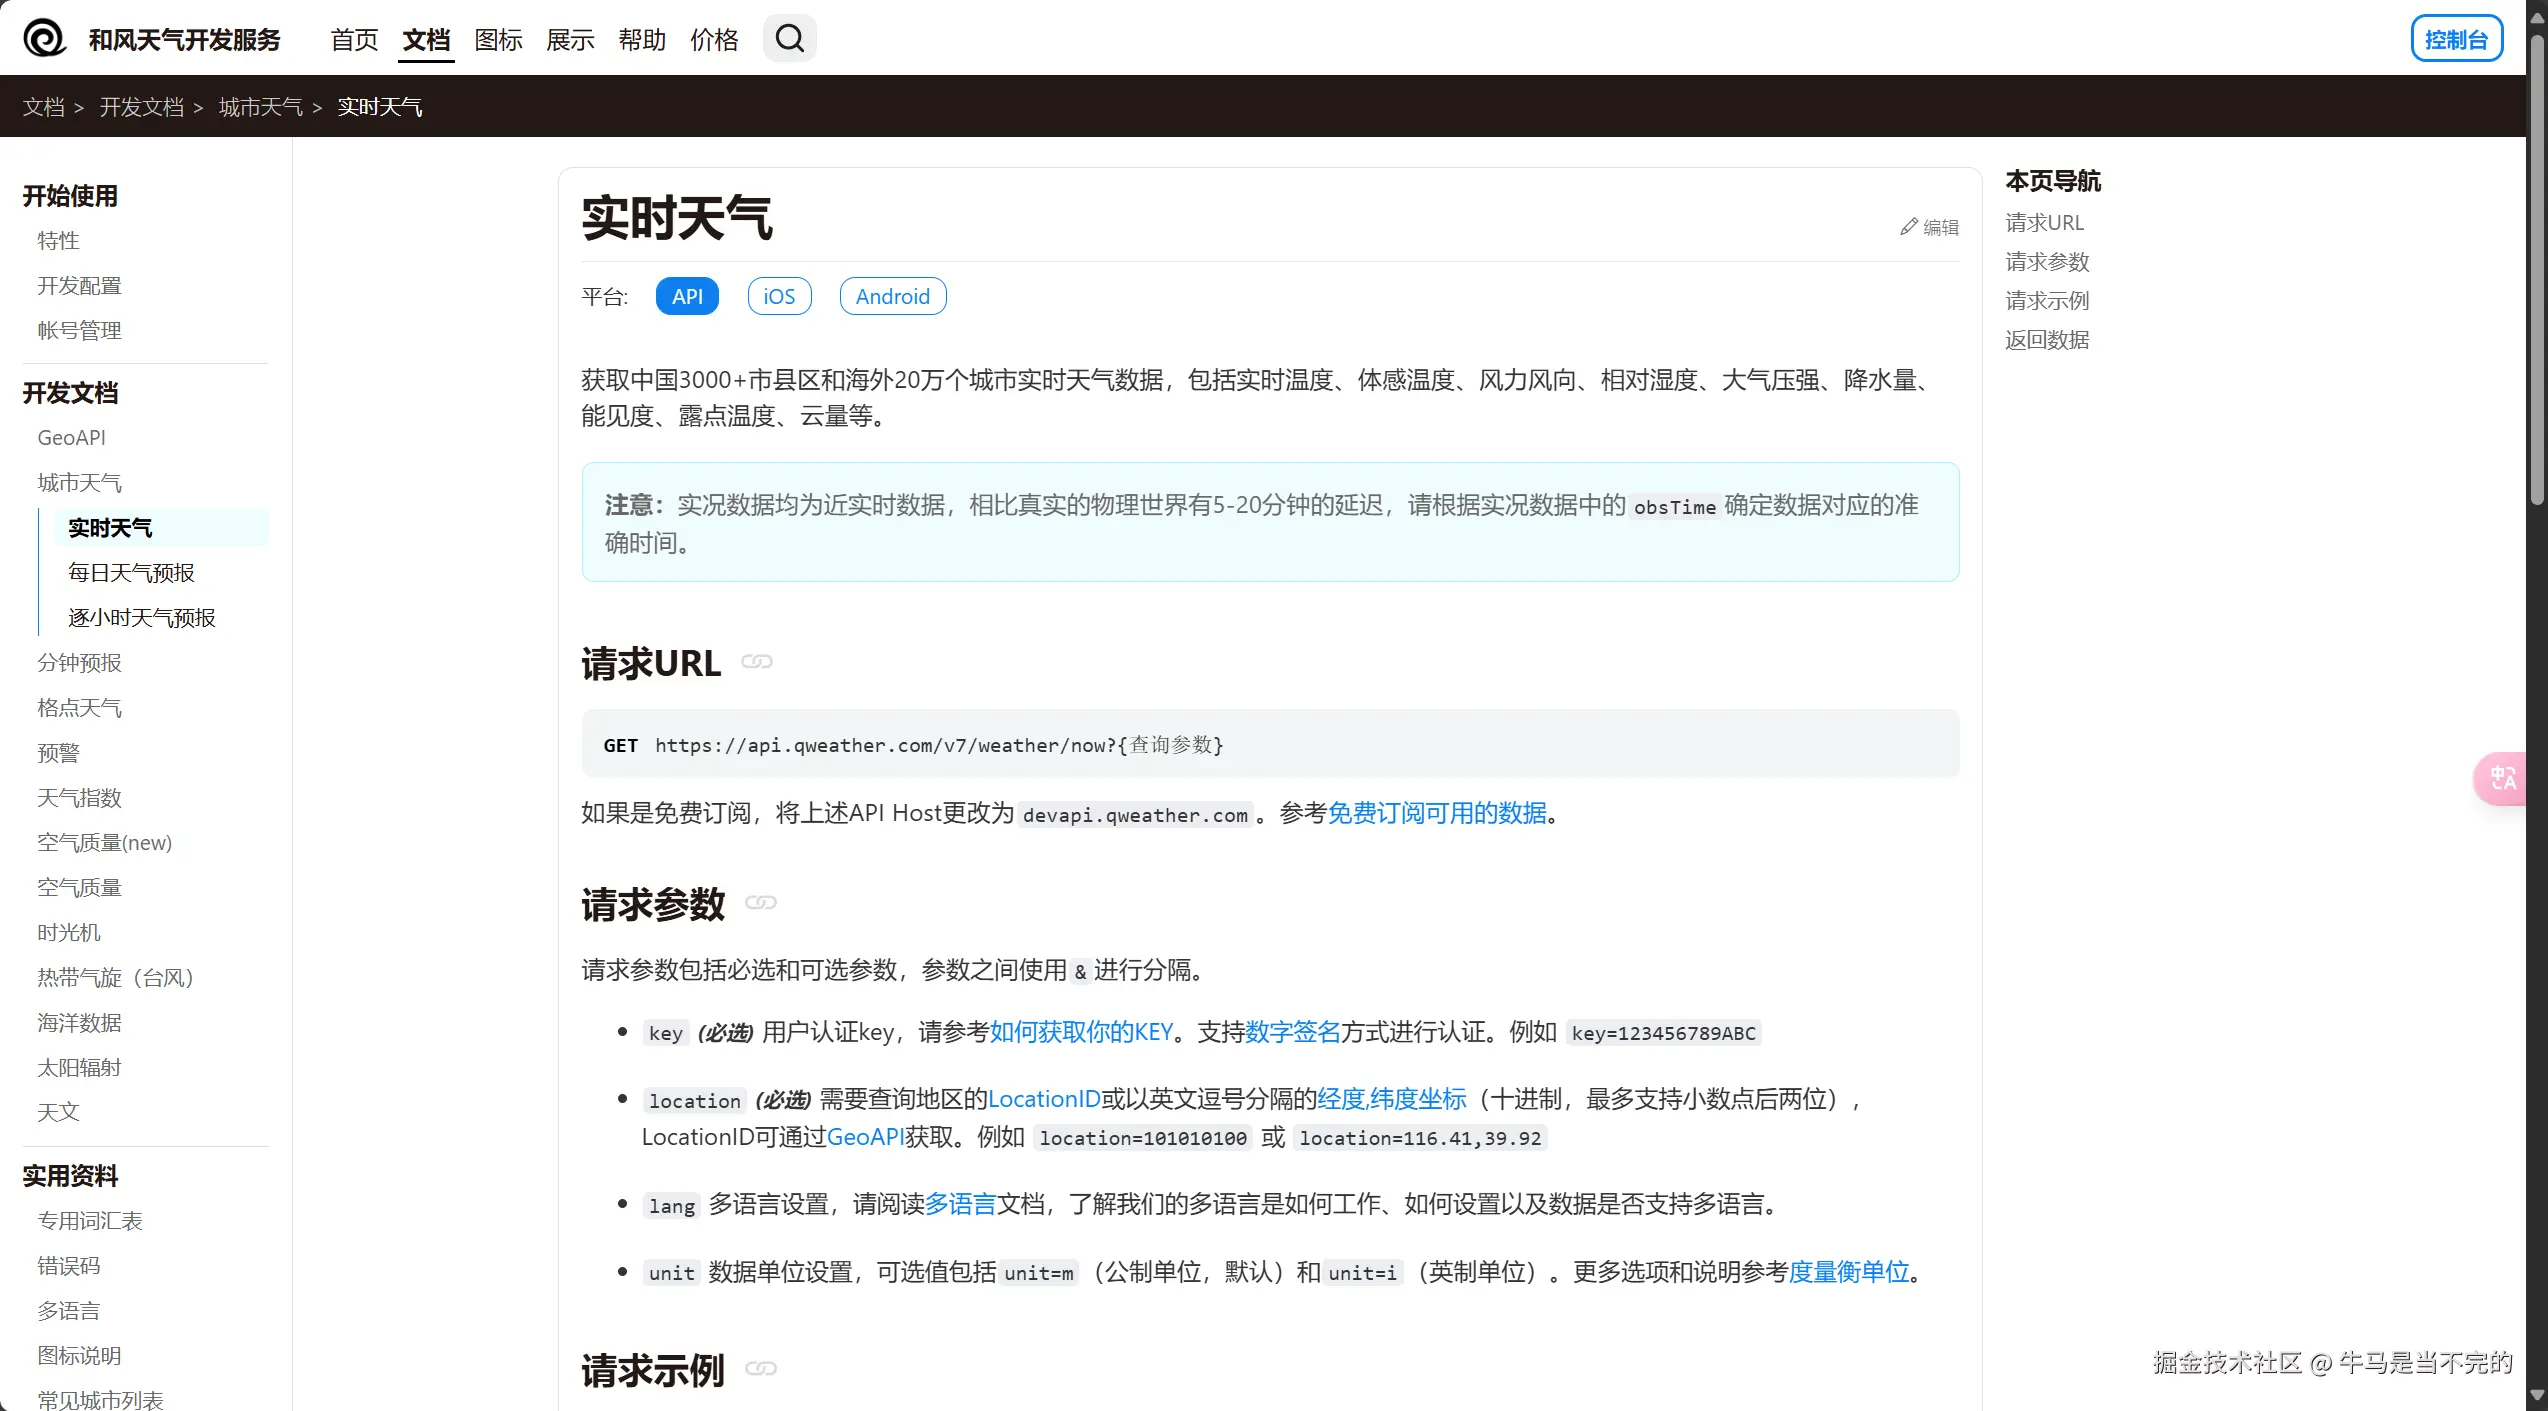
Task: Open the 免费订阅可用的数据 link
Action: 1437,813
